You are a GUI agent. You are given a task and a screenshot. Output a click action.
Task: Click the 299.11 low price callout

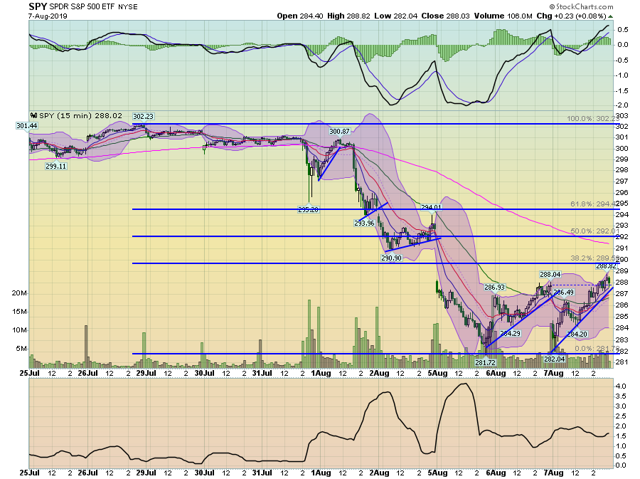pos(56,166)
